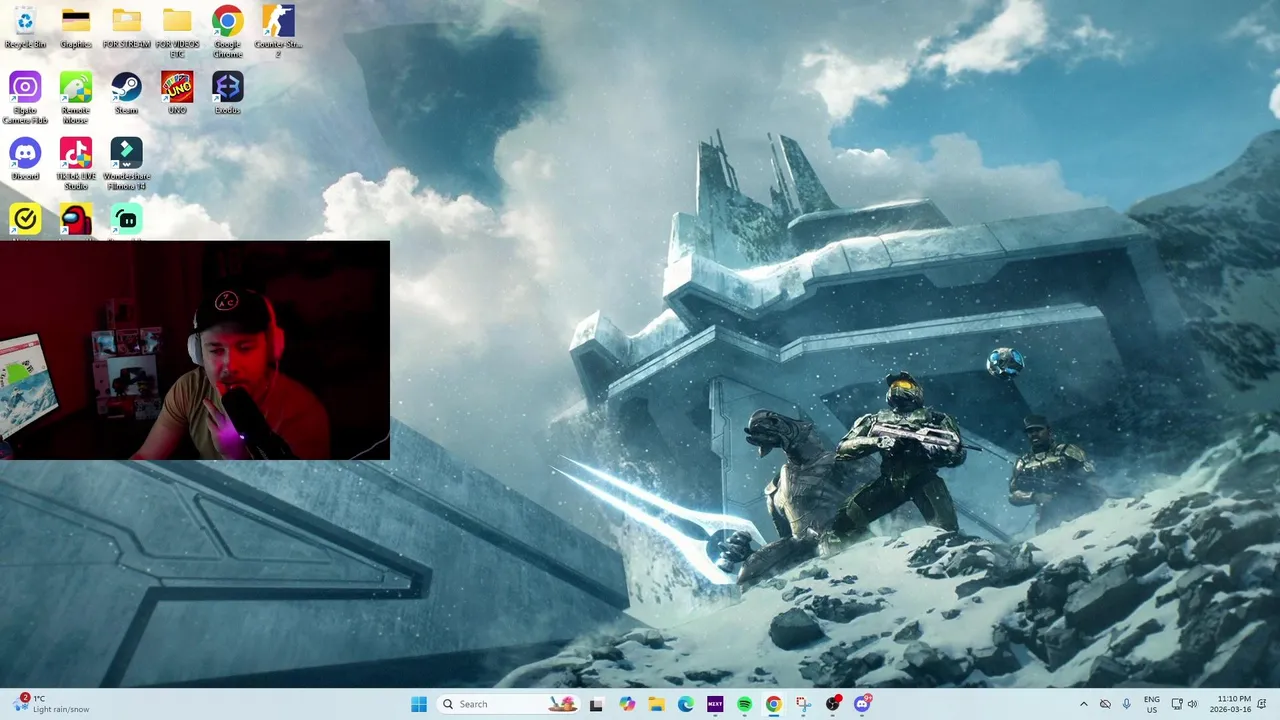This screenshot has width=1280, height=720.
Task: Select the Remote Mouse desktop icon
Action: pyautogui.click(x=76, y=98)
